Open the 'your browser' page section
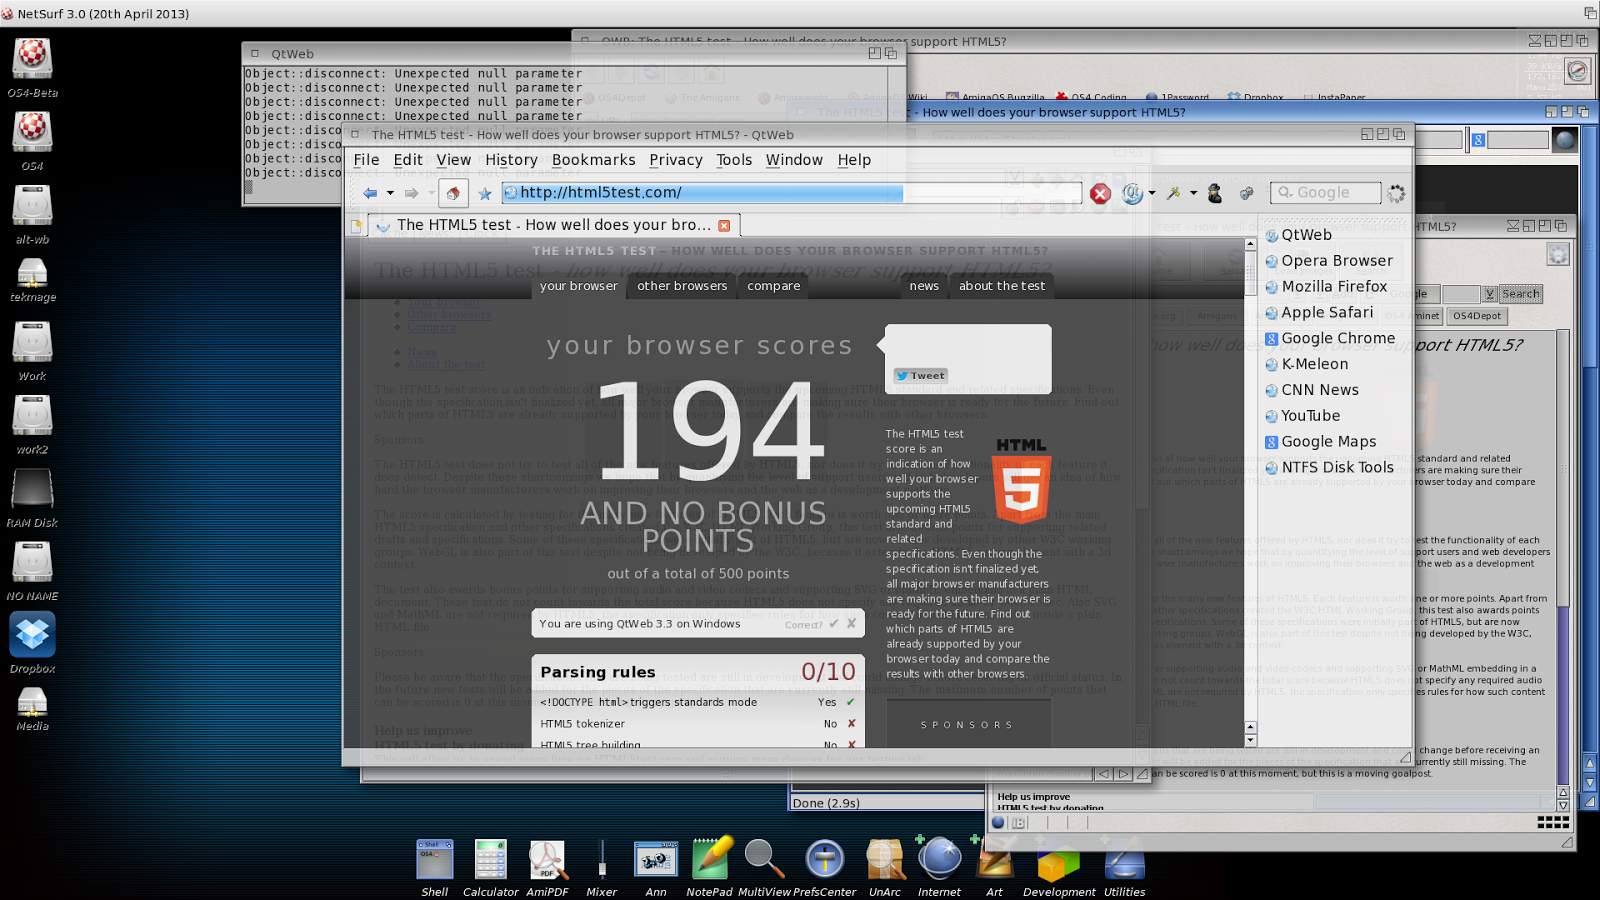Image resolution: width=1600 pixels, height=900 pixels. tap(579, 286)
